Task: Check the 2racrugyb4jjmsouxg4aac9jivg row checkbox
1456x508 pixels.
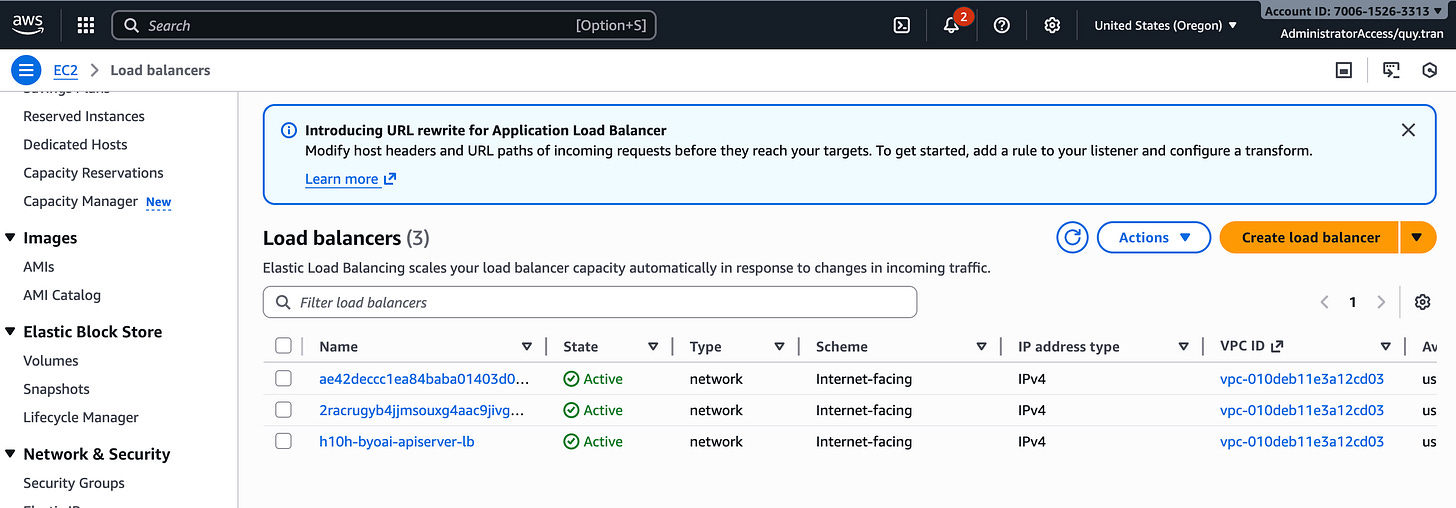Action: [x=283, y=410]
